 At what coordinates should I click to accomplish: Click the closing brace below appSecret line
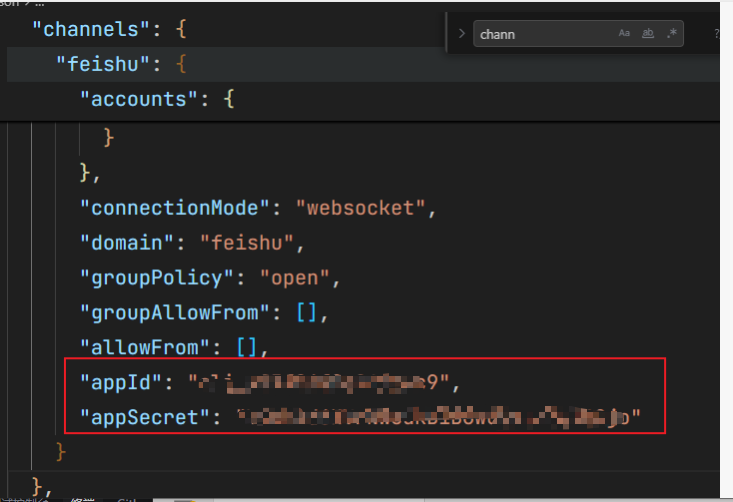[61, 452]
